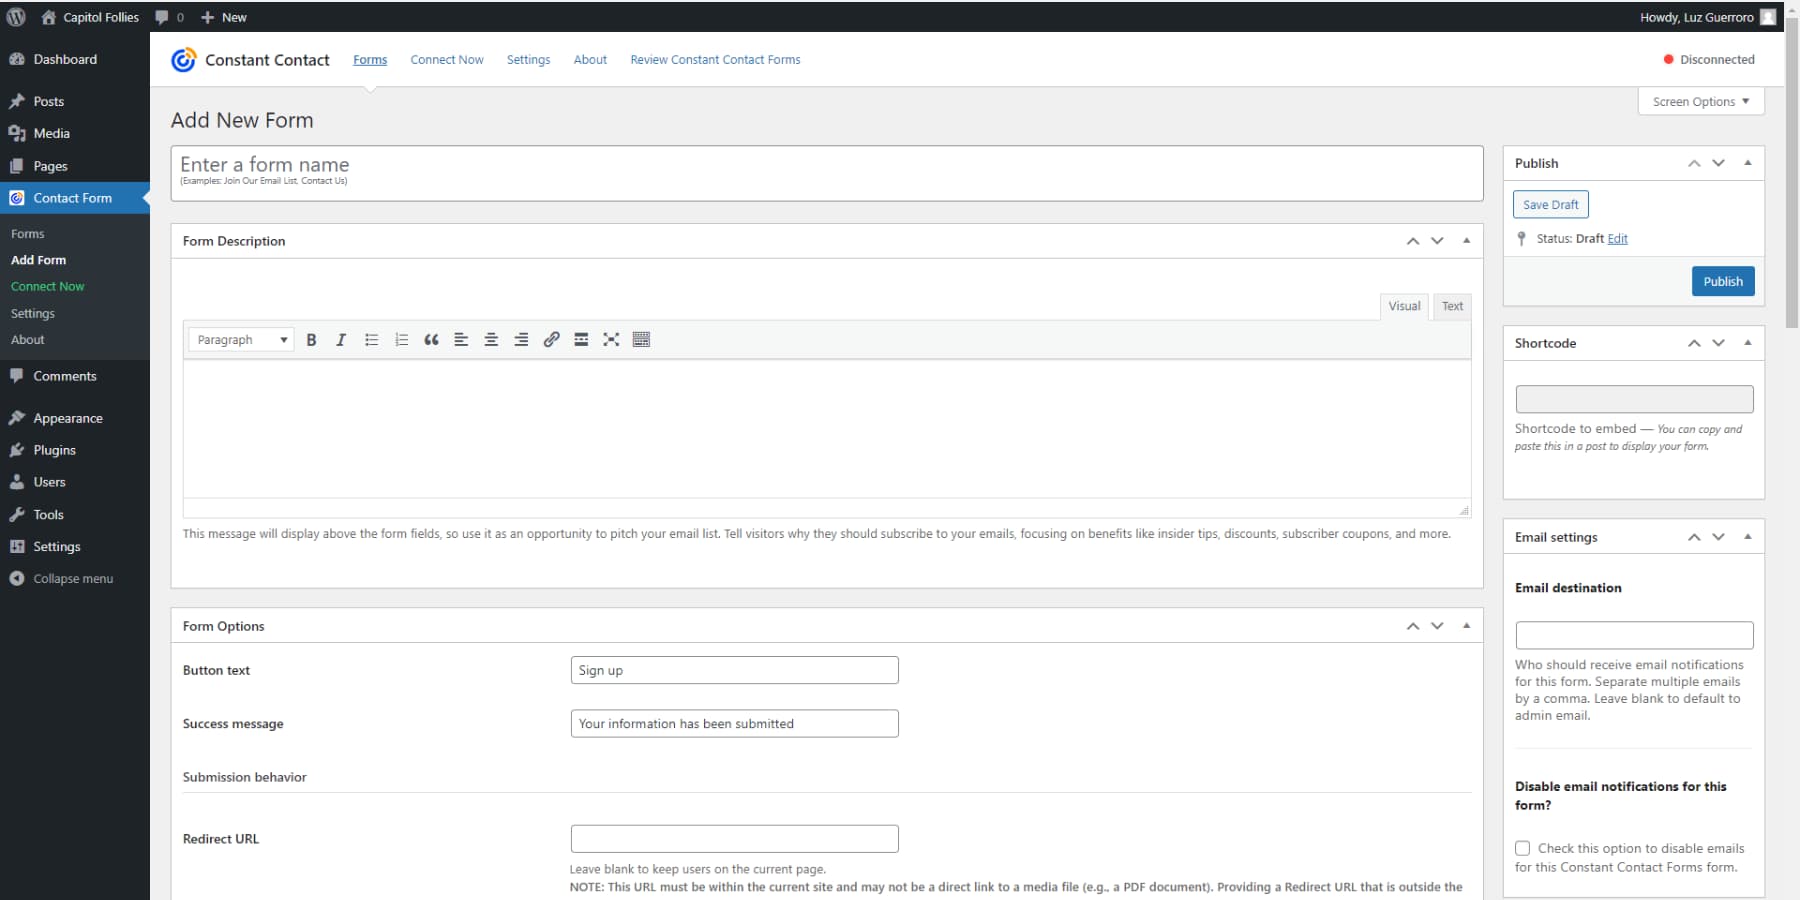Check the option to disable email notifications
Image resolution: width=1800 pixels, height=900 pixels.
coord(1522,847)
